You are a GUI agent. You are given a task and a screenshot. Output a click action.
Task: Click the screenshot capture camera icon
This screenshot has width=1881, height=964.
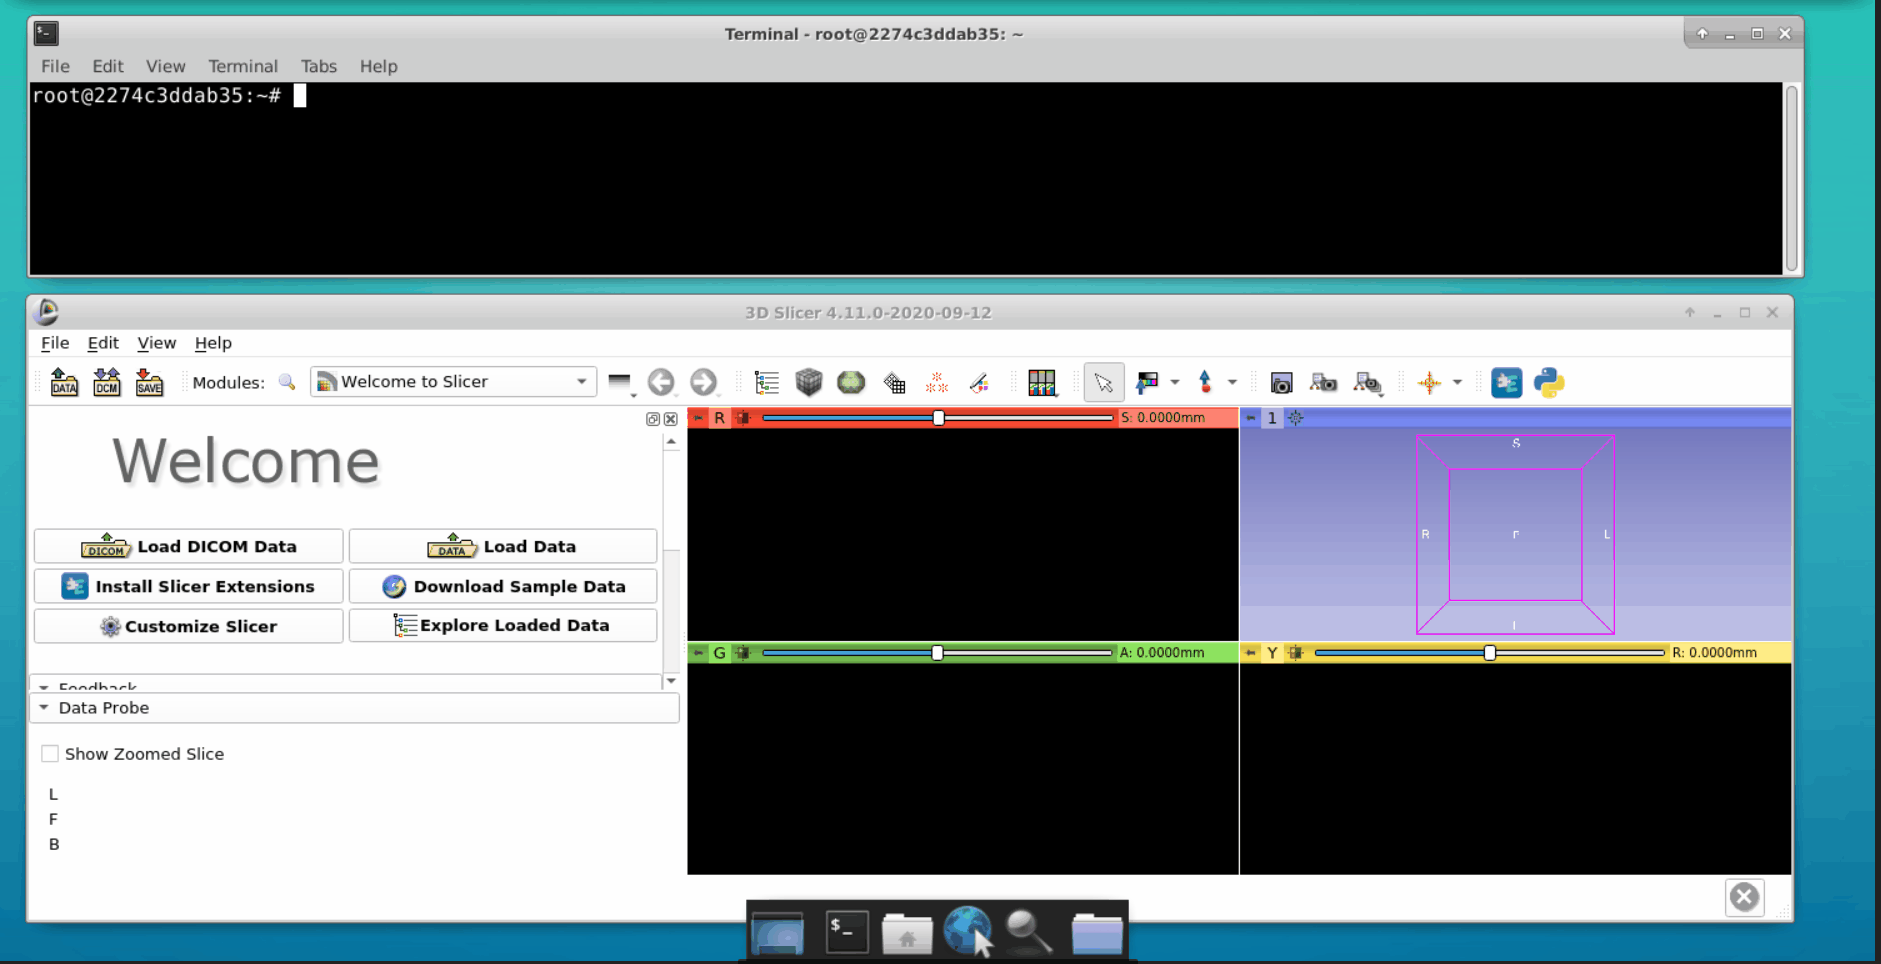click(x=1281, y=382)
